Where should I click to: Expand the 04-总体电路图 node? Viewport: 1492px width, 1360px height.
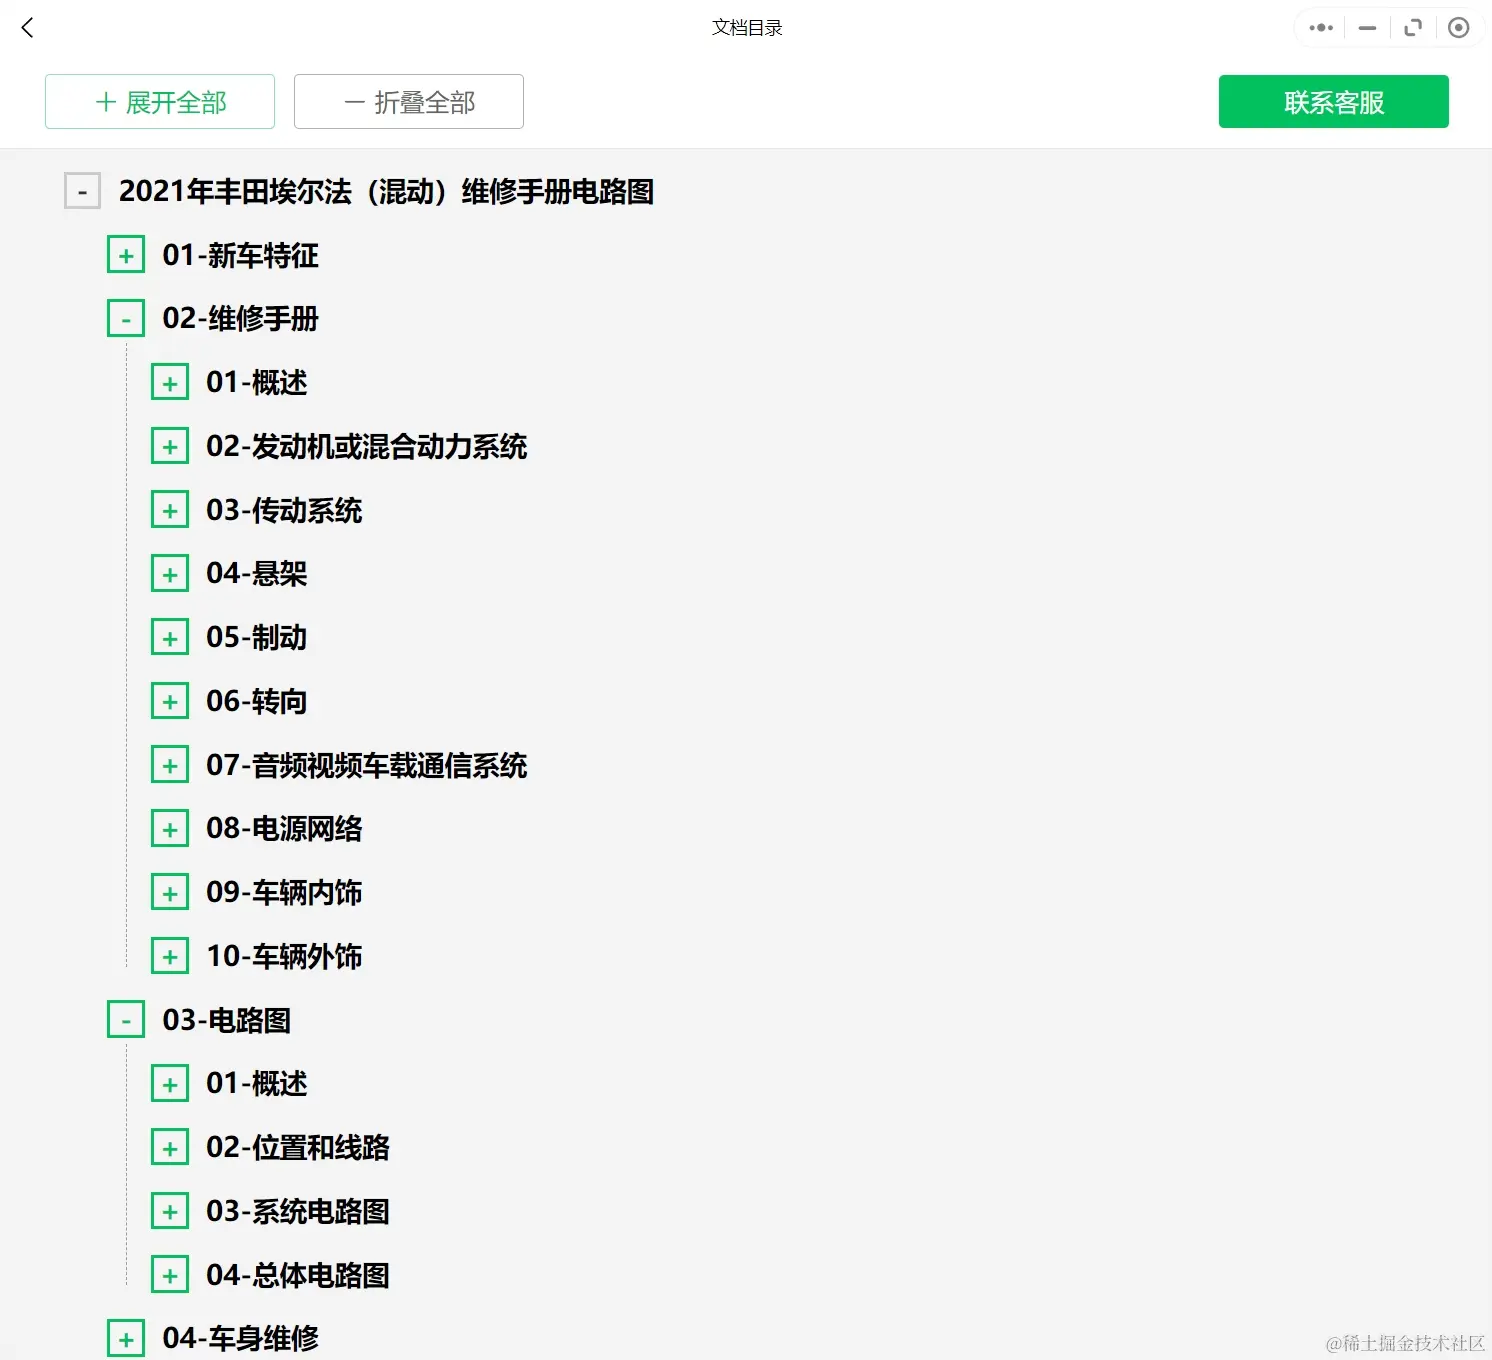pos(170,1274)
